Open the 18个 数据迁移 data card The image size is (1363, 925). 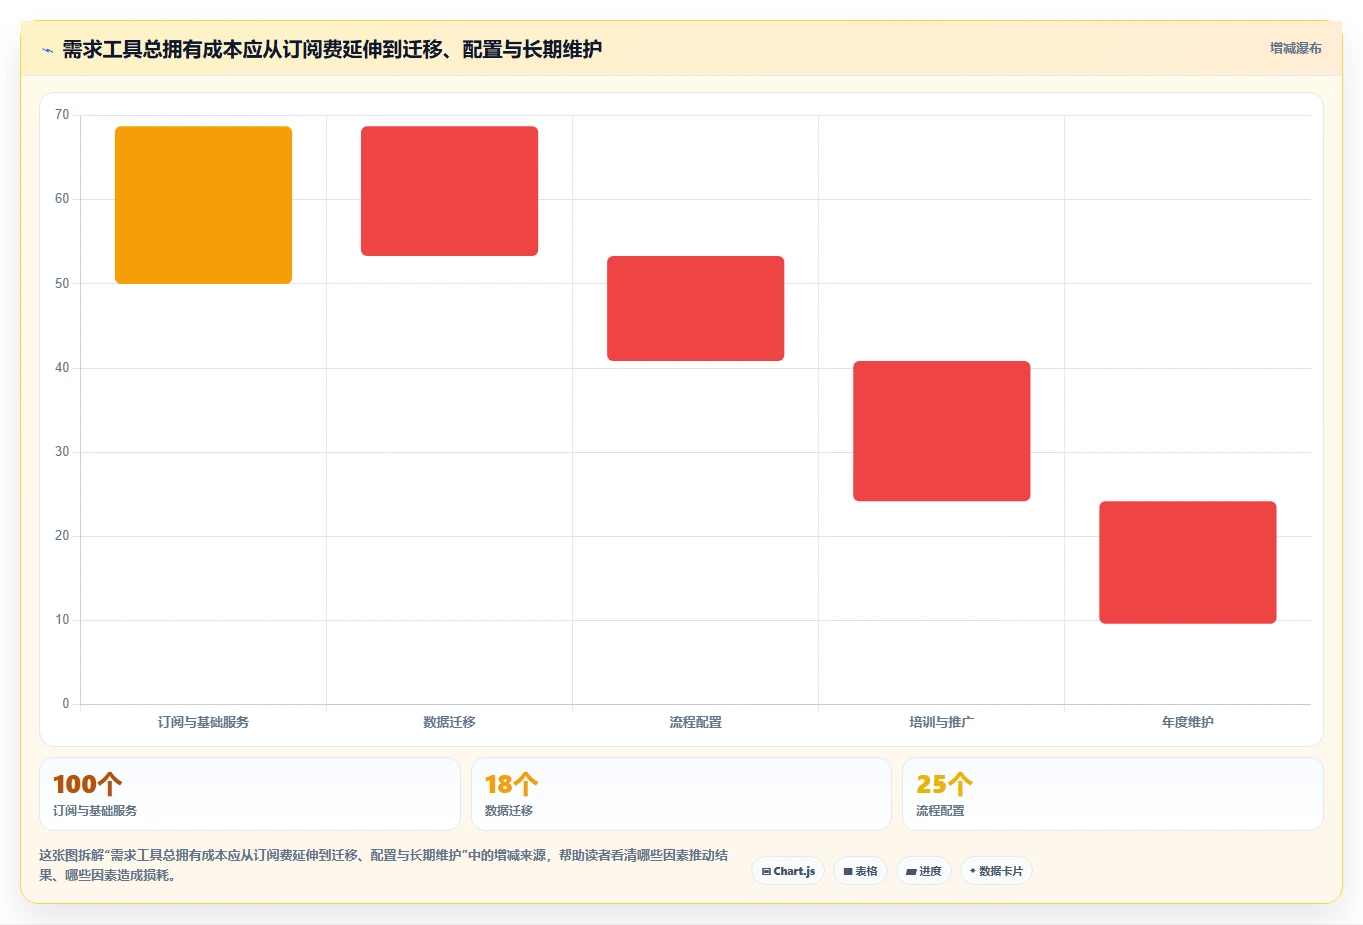tap(681, 794)
